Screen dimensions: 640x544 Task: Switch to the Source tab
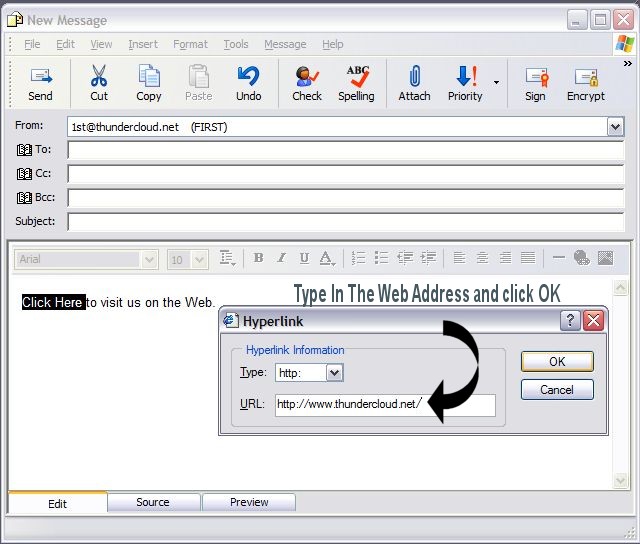coord(153,502)
